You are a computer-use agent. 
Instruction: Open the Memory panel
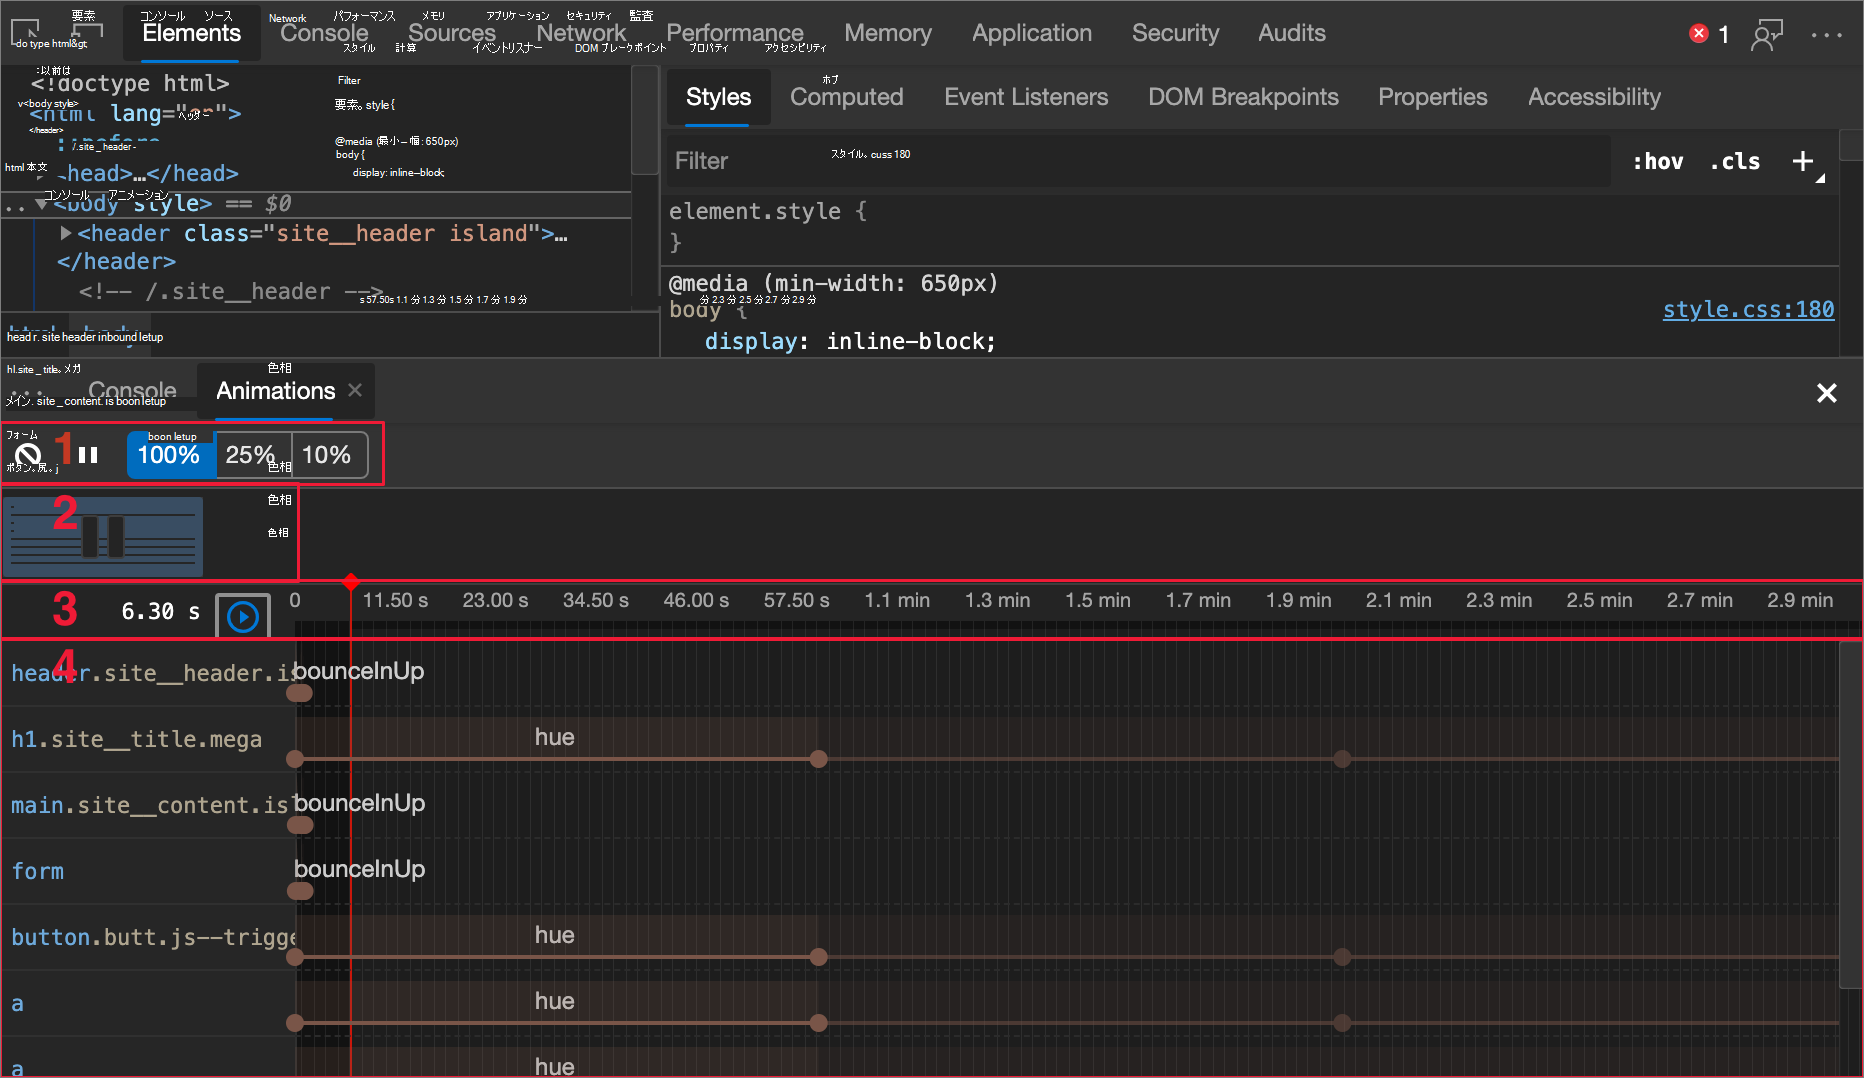tap(888, 33)
